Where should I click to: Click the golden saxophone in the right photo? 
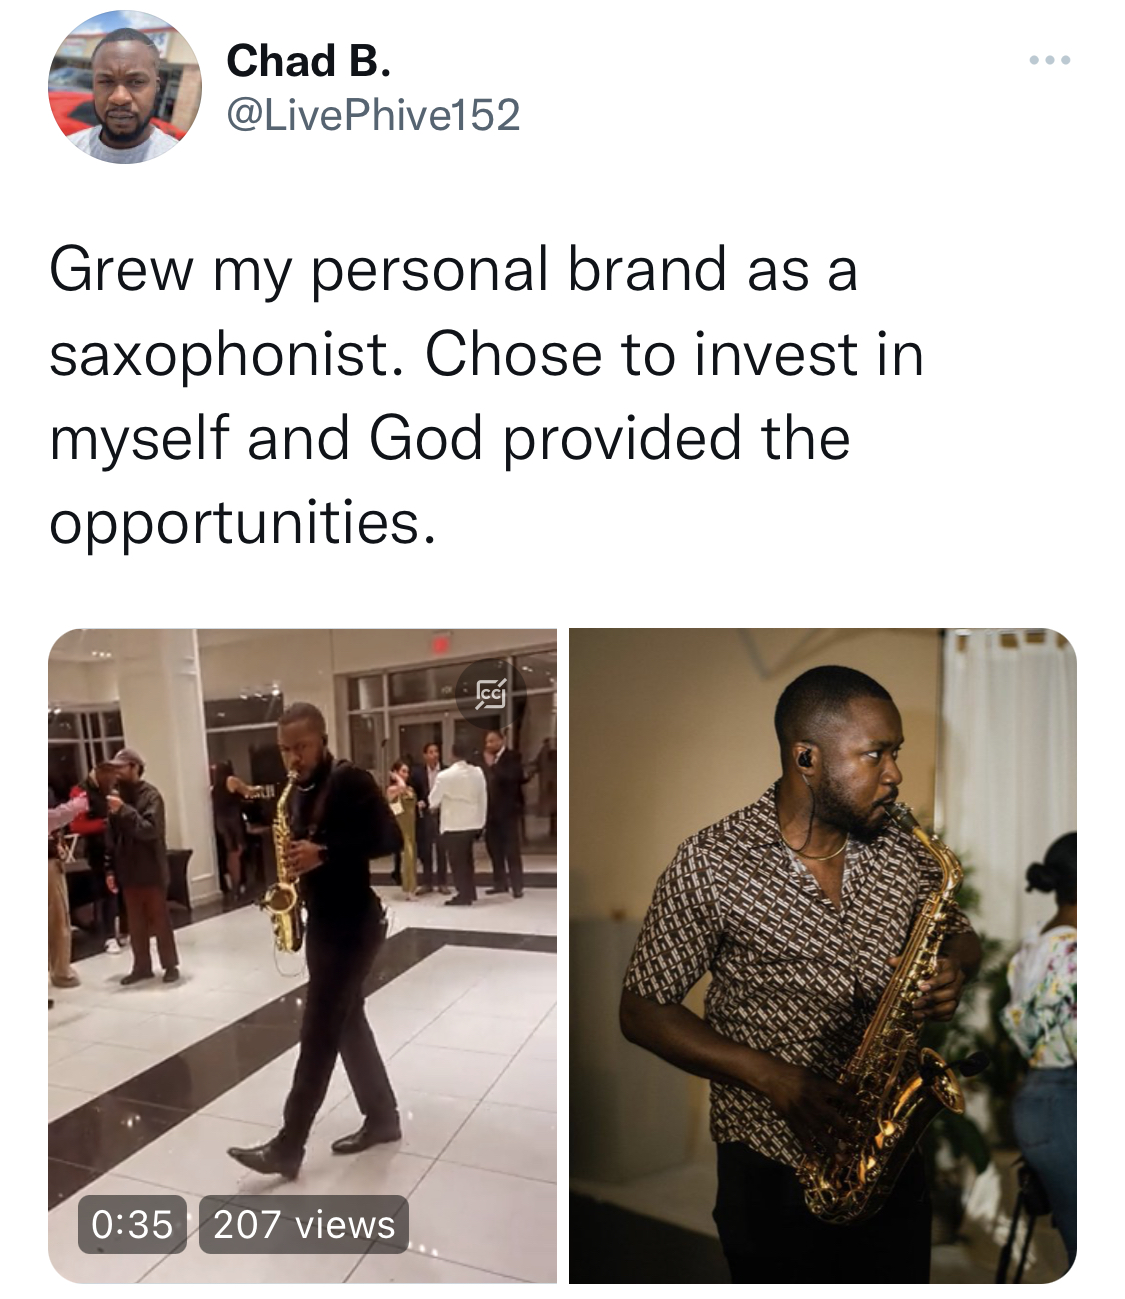[895, 1020]
